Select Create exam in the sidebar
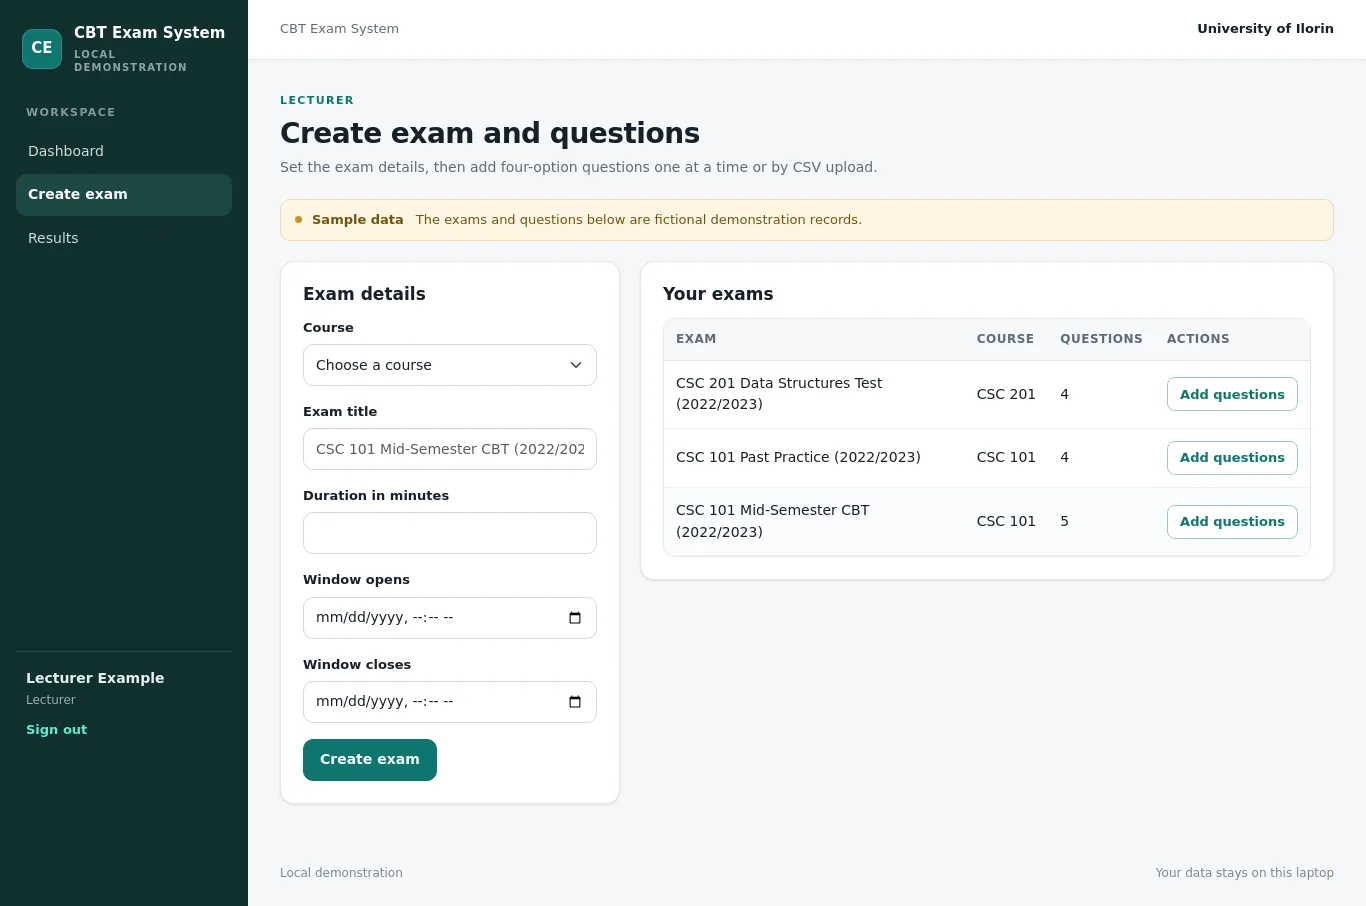Image resolution: width=1366 pixels, height=906 pixels. pos(124,195)
